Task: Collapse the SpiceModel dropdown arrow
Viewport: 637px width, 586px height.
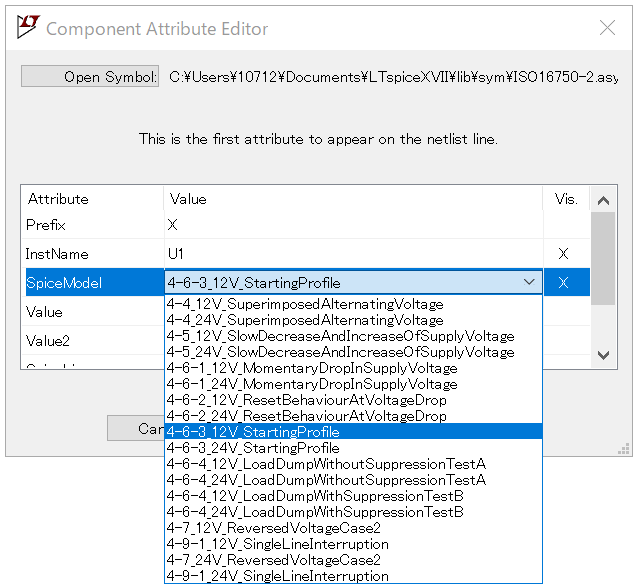Action: coord(529,282)
